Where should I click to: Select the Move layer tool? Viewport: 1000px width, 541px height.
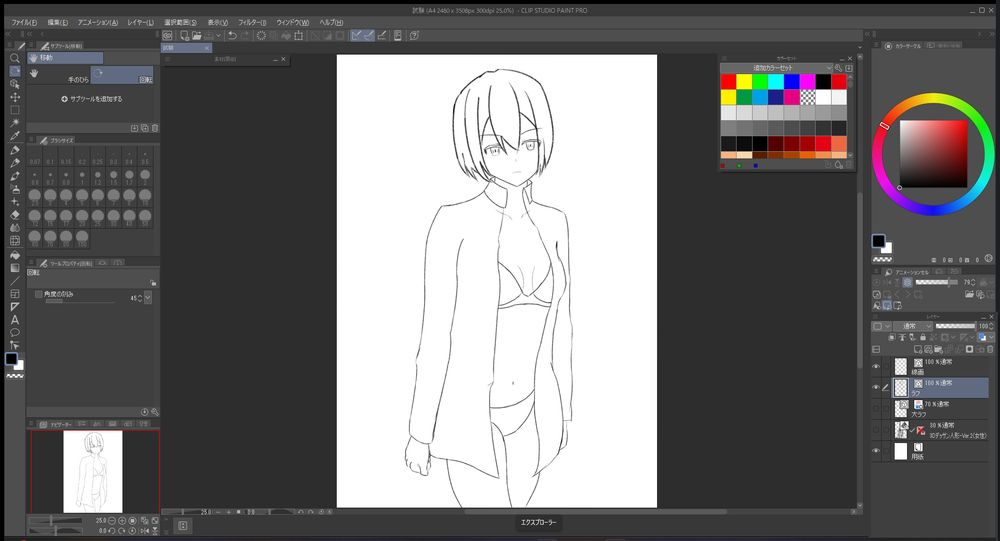tap(15, 97)
